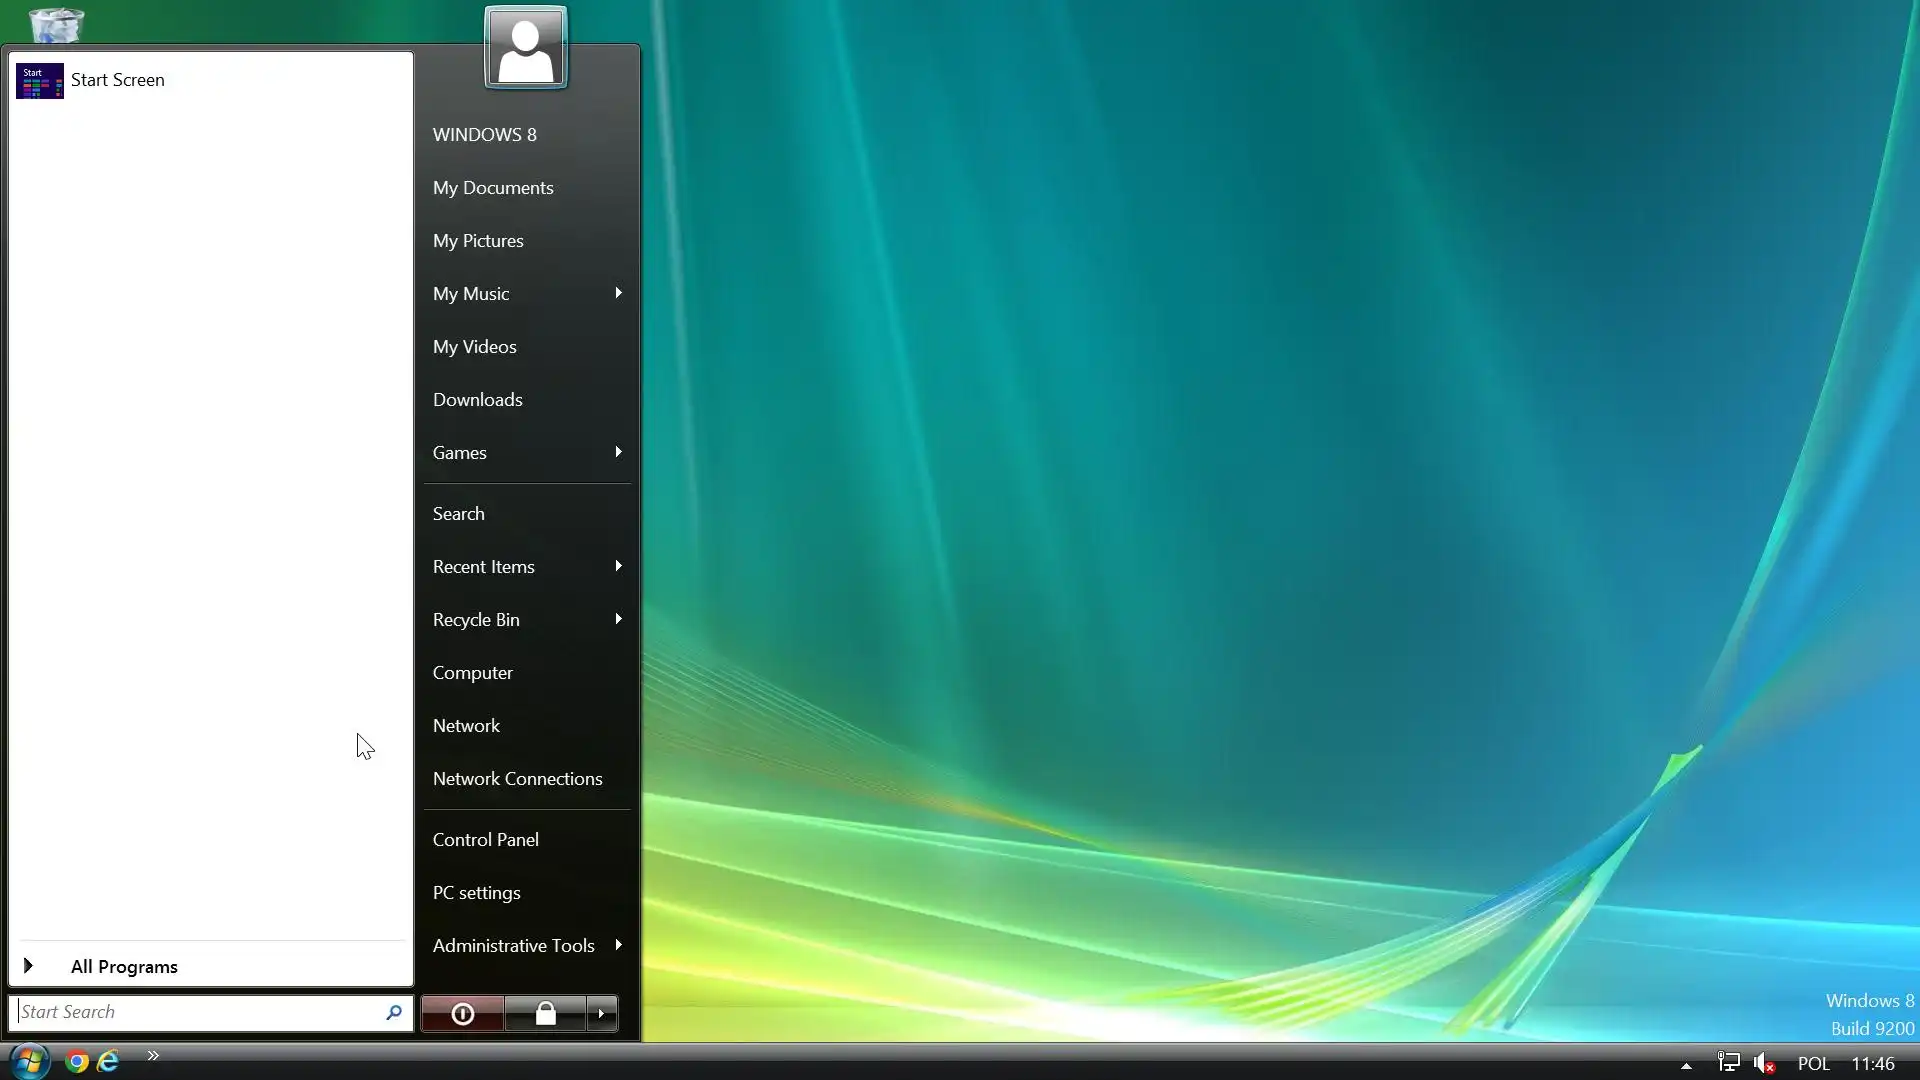1920x1080 pixels.
Task: Click the muted volume tray icon
Action: point(1764,1063)
